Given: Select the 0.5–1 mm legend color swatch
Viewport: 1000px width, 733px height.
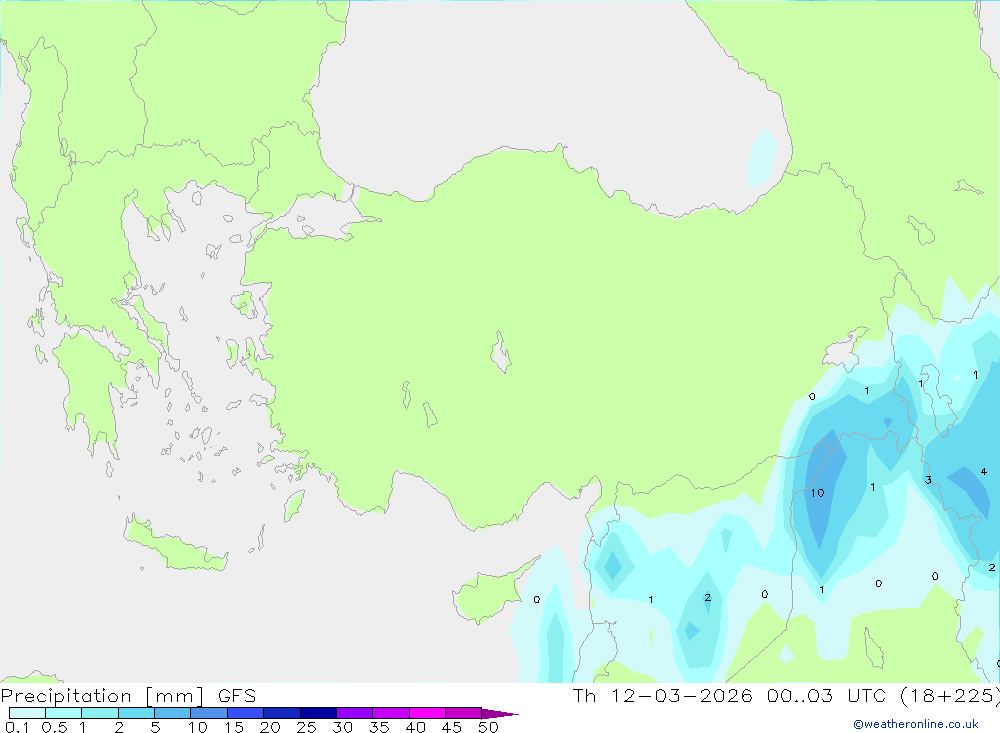Looking at the screenshot, I should 63,713.
